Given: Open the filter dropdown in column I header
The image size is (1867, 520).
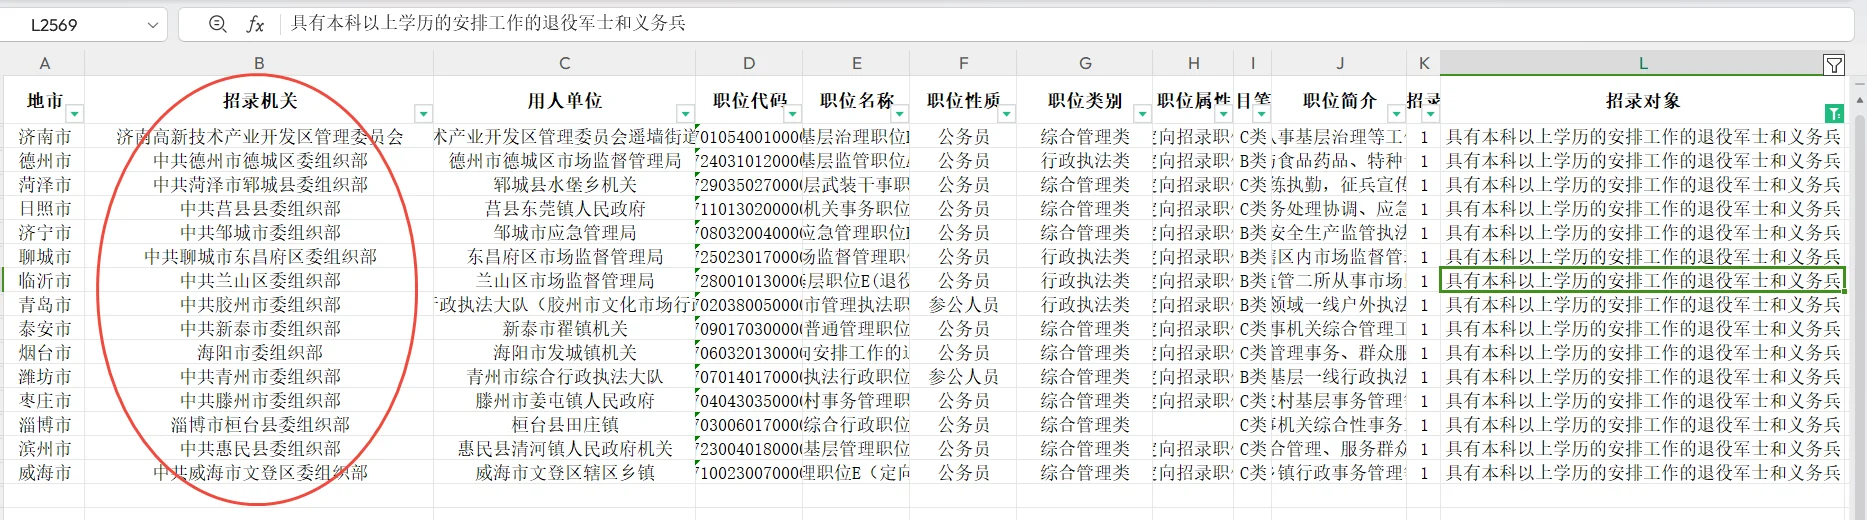Looking at the screenshot, I should [x=1262, y=114].
